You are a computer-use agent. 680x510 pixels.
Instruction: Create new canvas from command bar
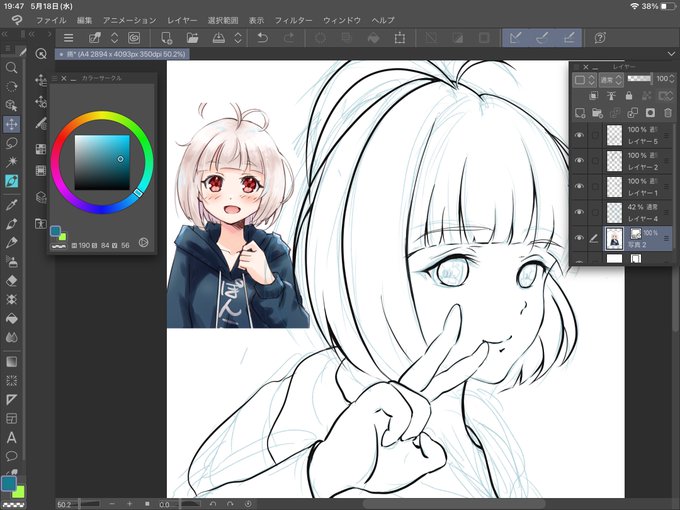tap(167, 38)
